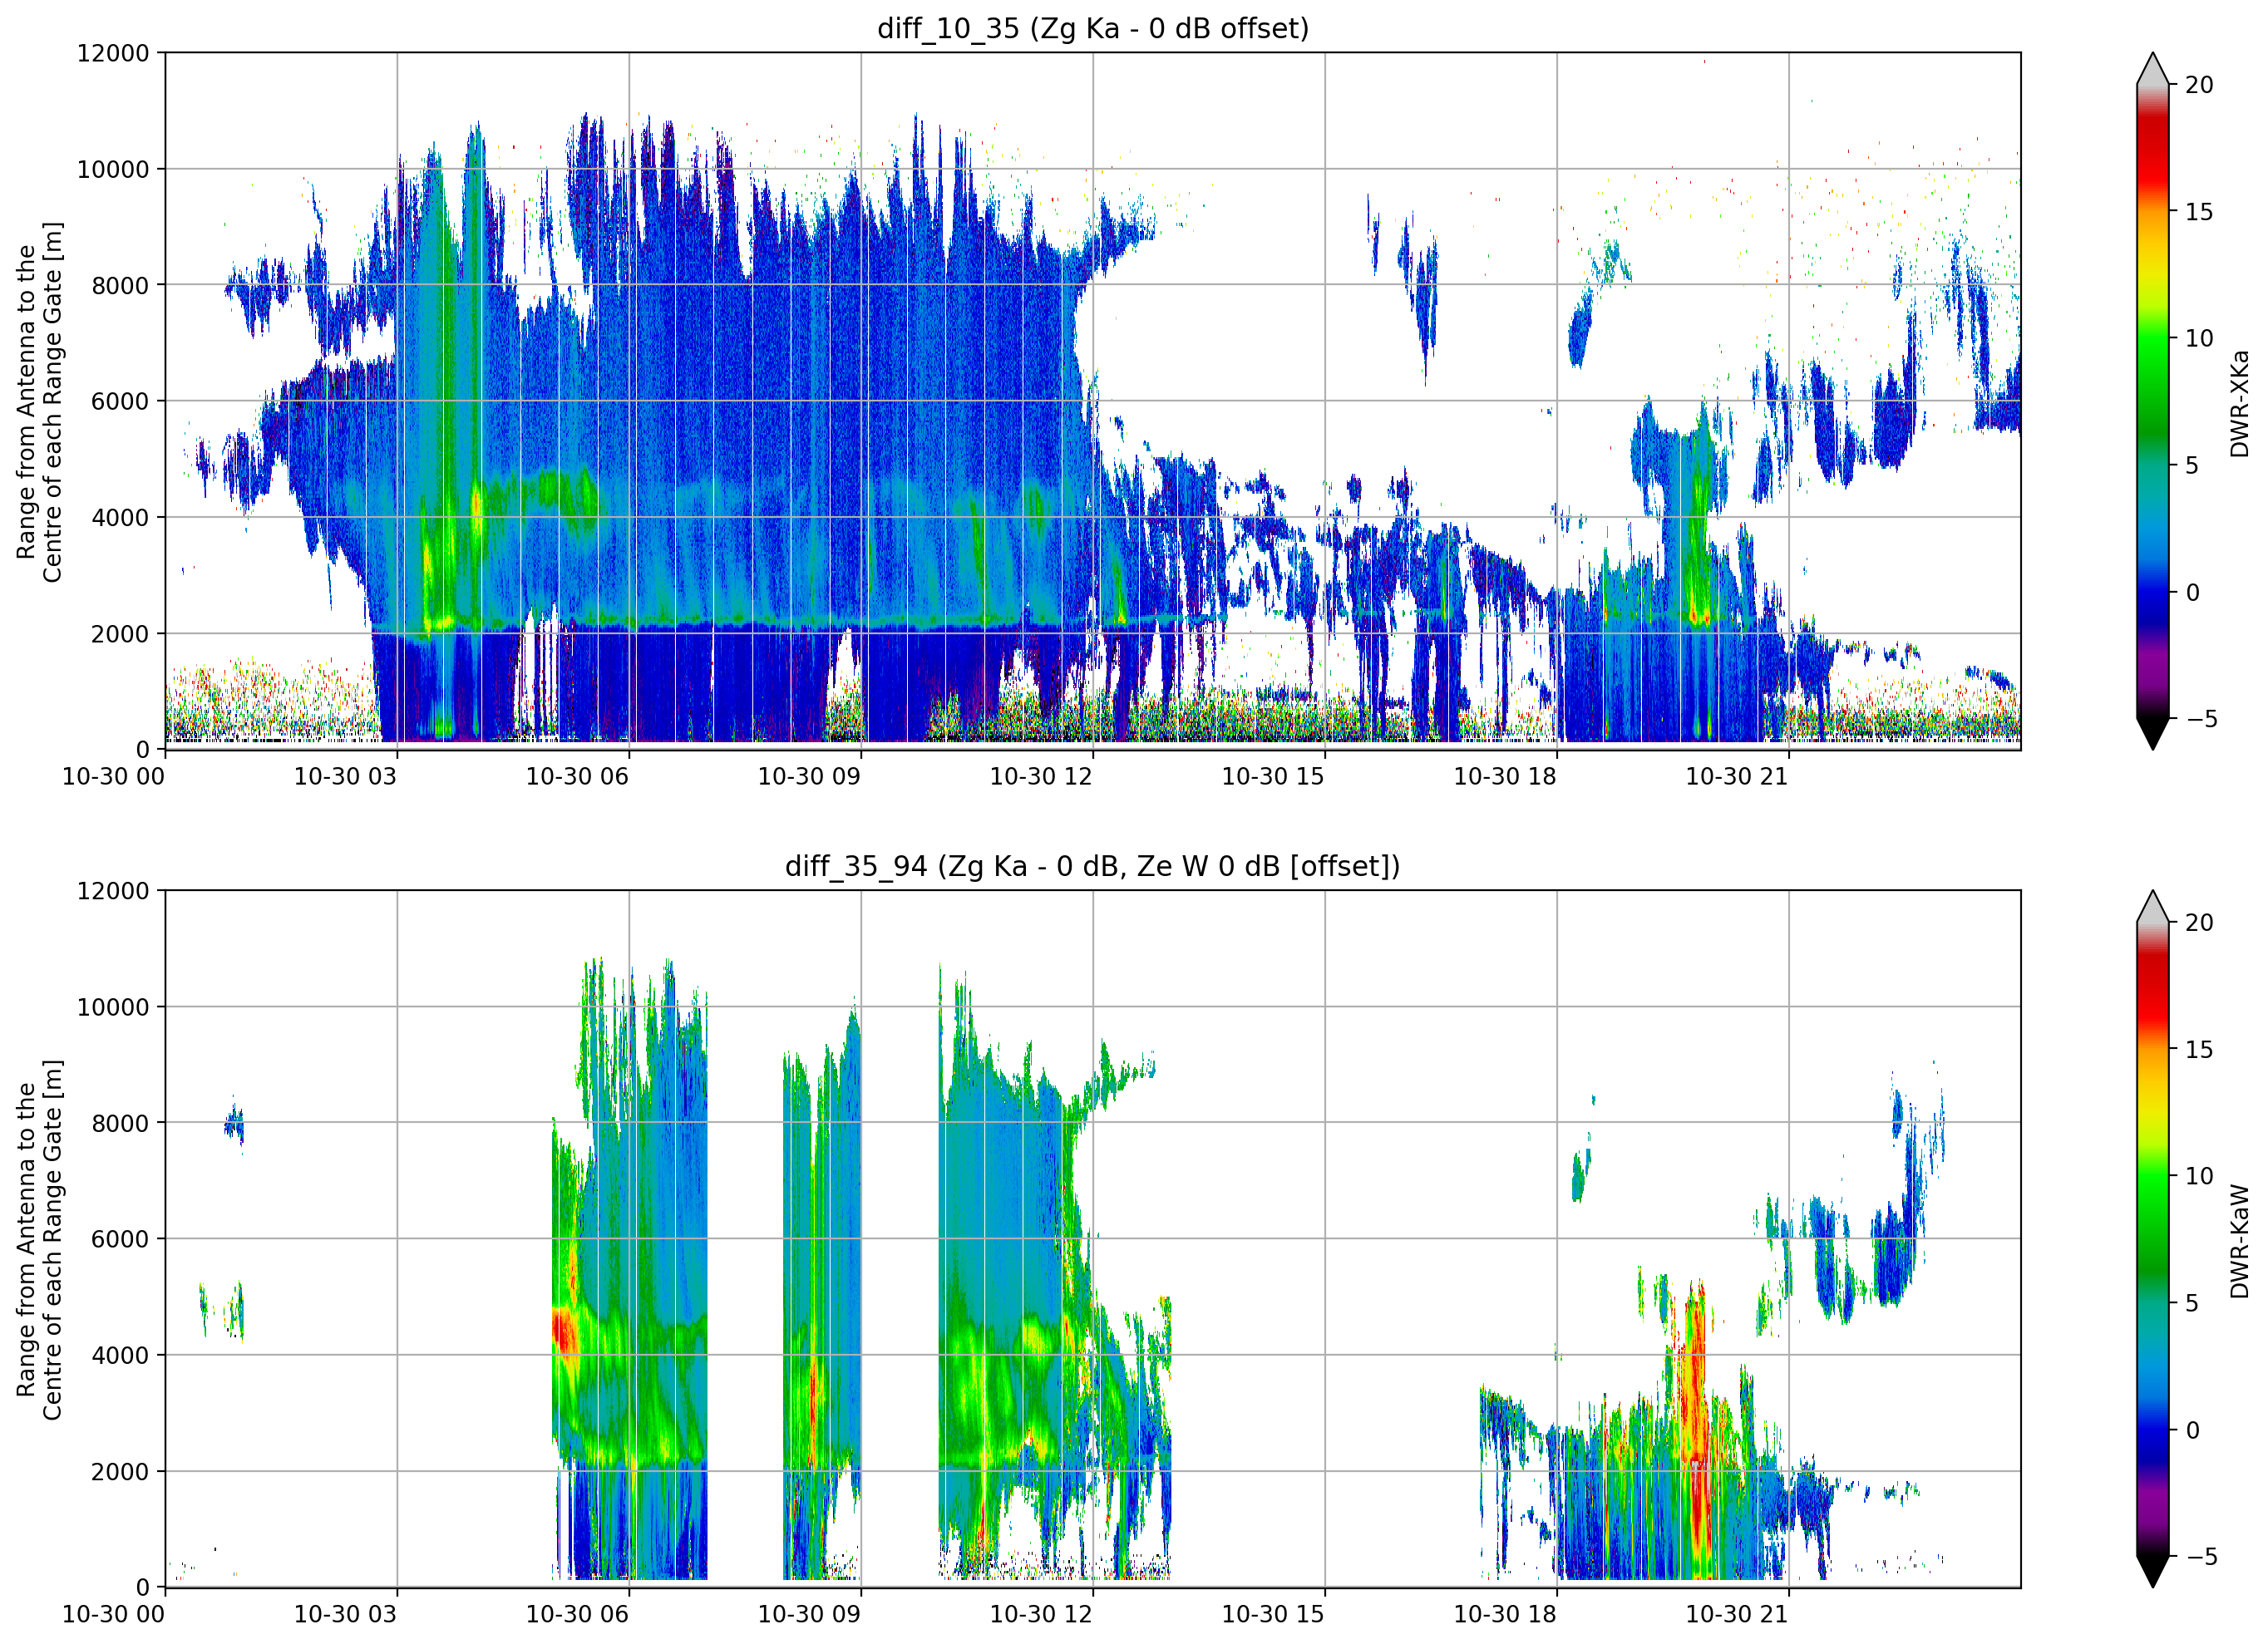Click the bottom plot's 10-30 06 time tick label
Image resolution: width=2268 pixels, height=1644 pixels.
(x=577, y=1614)
